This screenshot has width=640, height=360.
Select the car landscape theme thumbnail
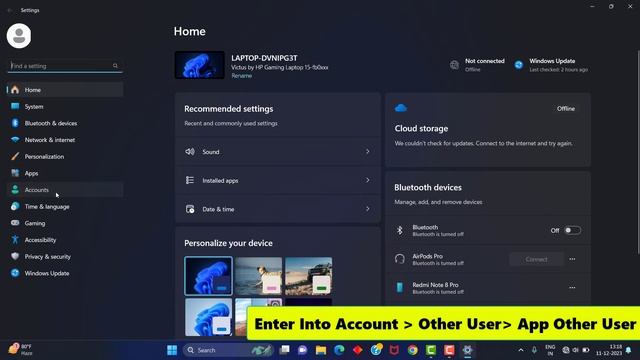[309, 276]
